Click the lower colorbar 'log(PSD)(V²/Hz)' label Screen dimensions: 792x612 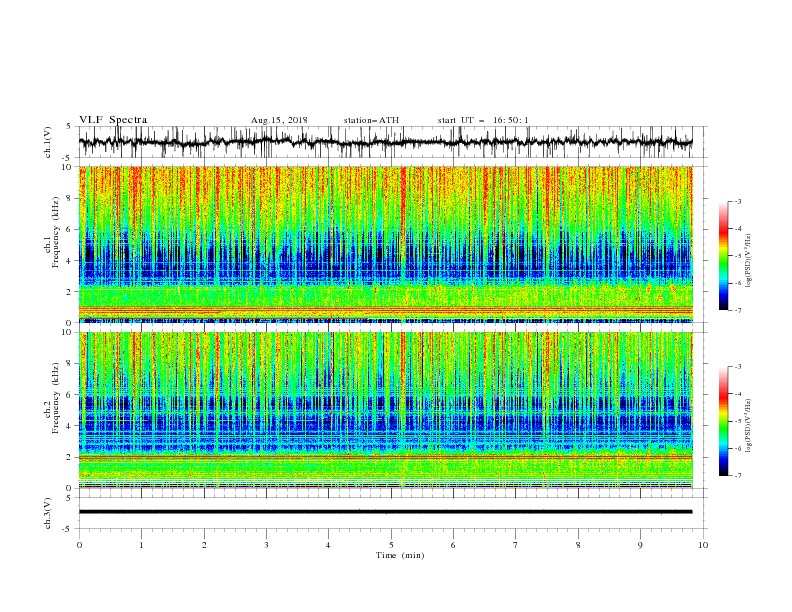748,426
